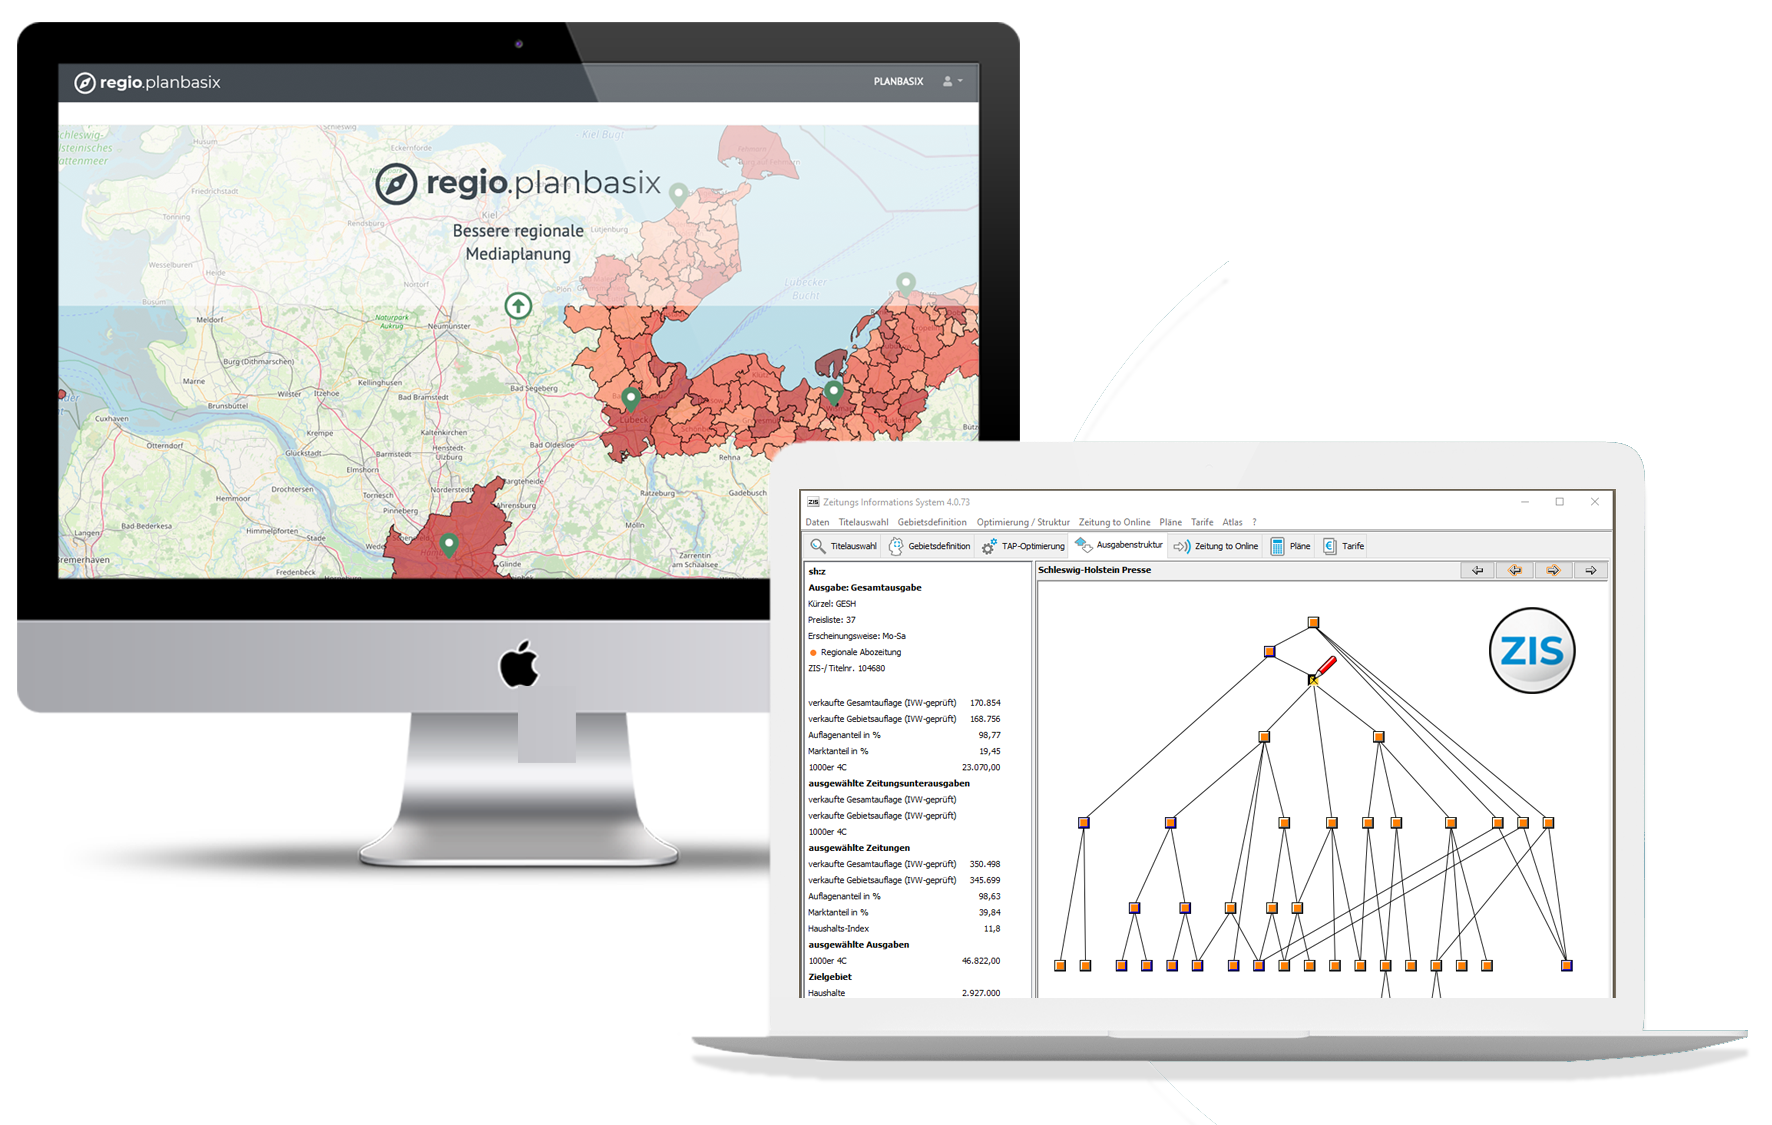1772x1125 pixels.
Task: Click the PLANBASIX navigation link
Action: 898,81
